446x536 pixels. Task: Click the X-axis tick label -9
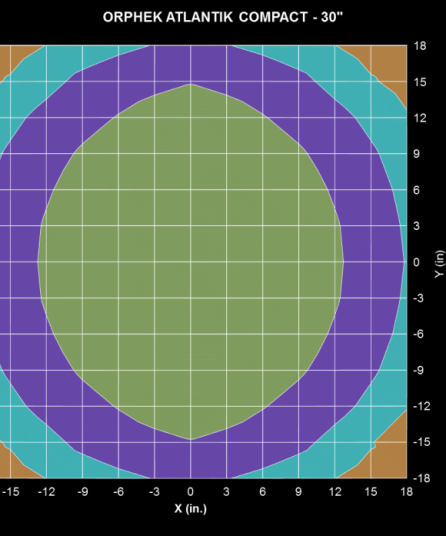[82, 492]
